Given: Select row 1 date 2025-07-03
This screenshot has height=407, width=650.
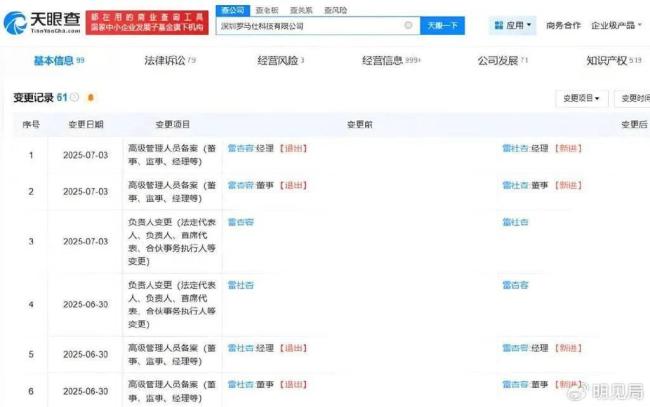Looking at the screenshot, I should [x=85, y=155].
